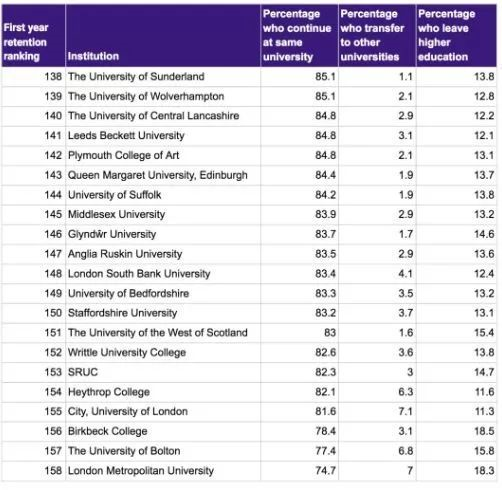Click London South Bank University cell
502x490 pixels.
click(x=163, y=274)
